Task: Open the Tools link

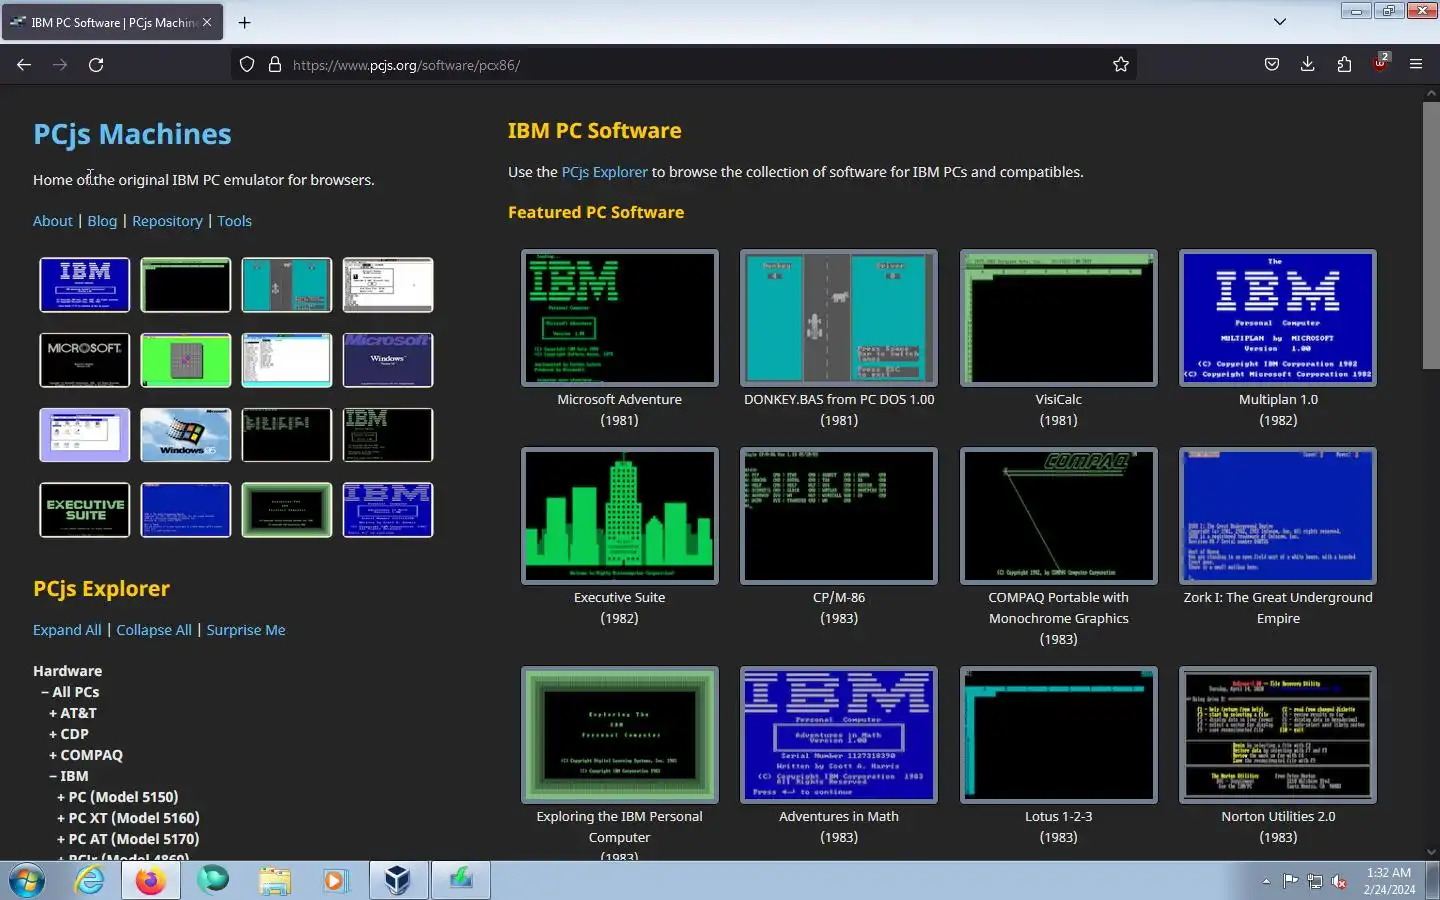Action: click(x=234, y=221)
